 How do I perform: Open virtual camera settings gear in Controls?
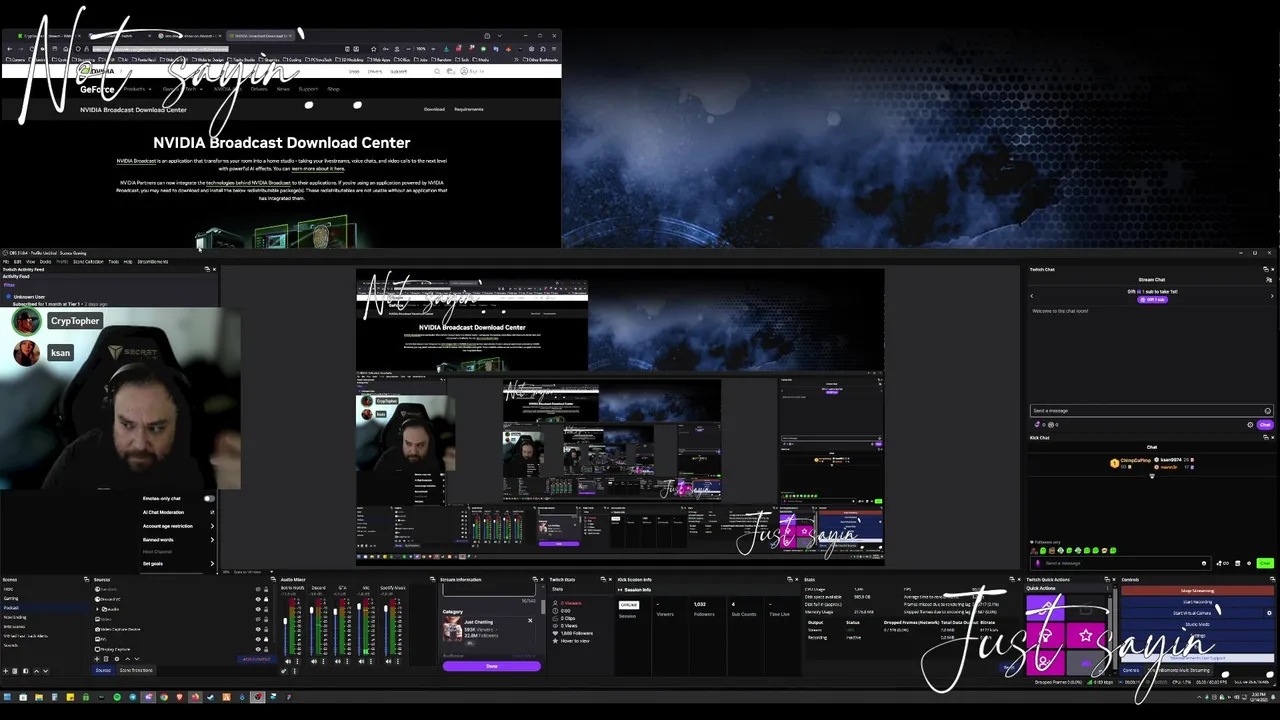[1269, 613]
